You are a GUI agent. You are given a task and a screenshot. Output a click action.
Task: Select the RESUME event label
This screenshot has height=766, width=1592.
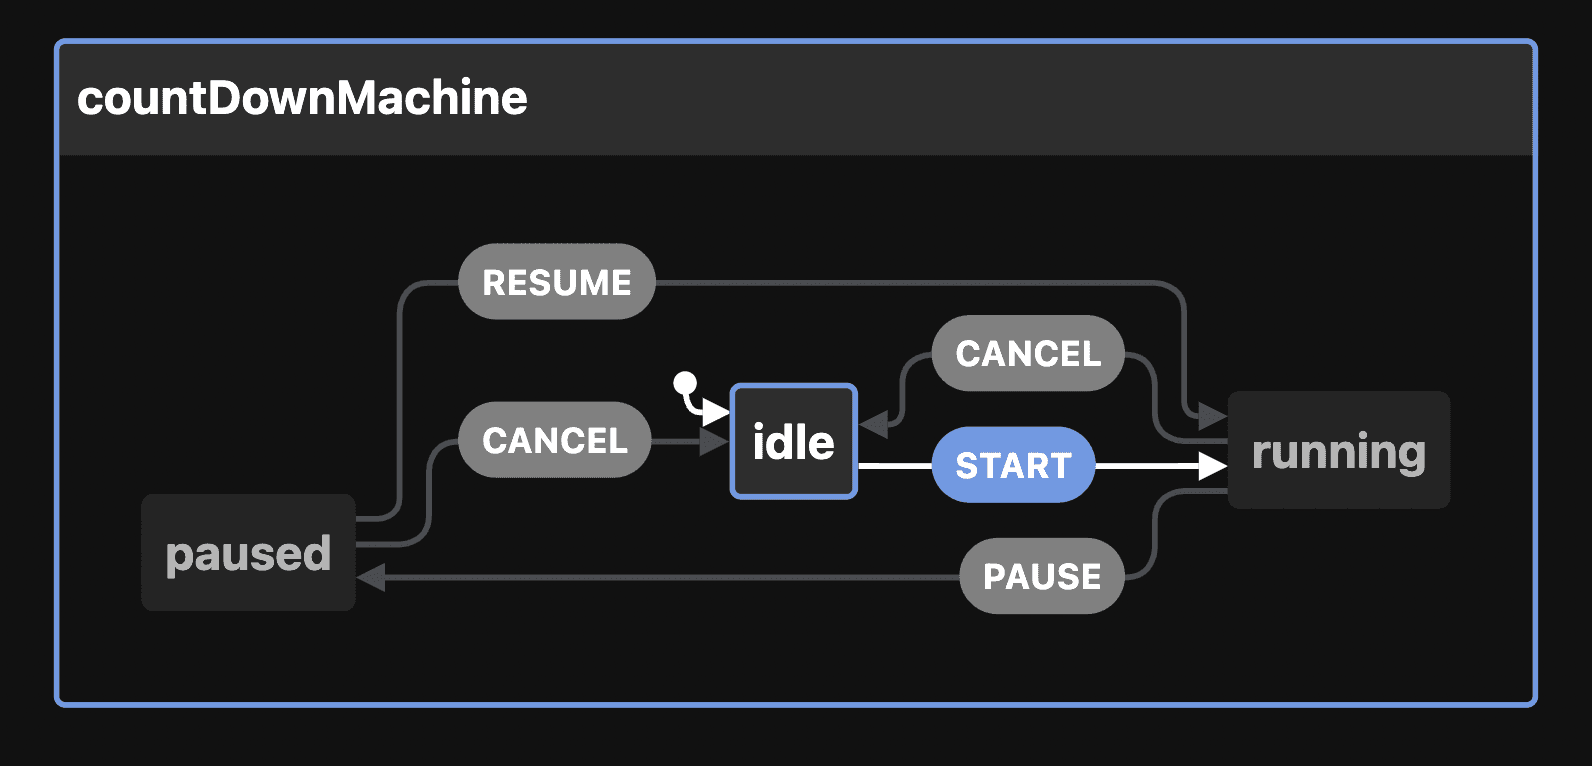point(557,282)
